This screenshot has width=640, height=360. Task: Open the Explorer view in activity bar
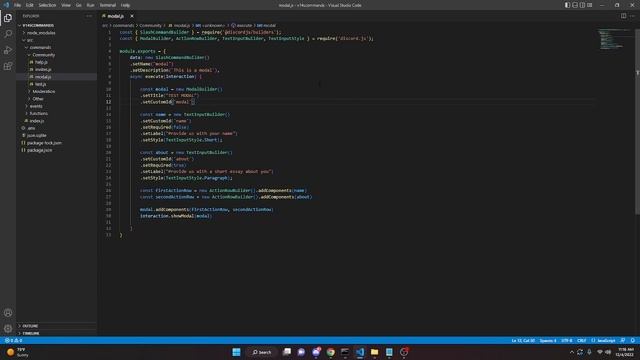[x=8, y=18]
